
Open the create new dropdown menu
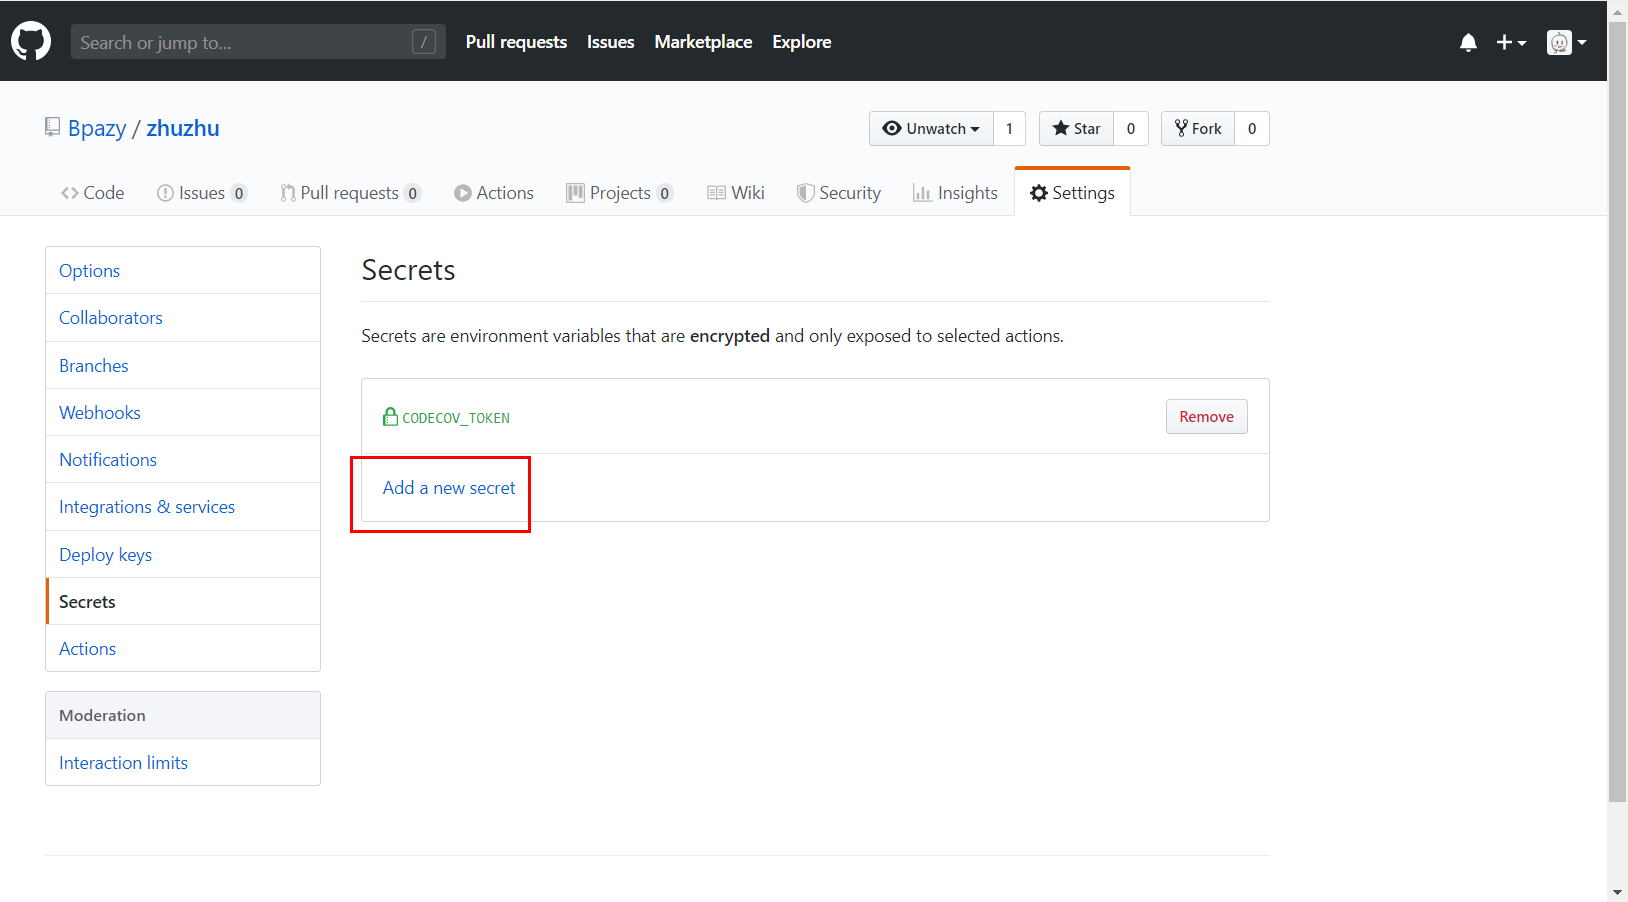(1521, 43)
